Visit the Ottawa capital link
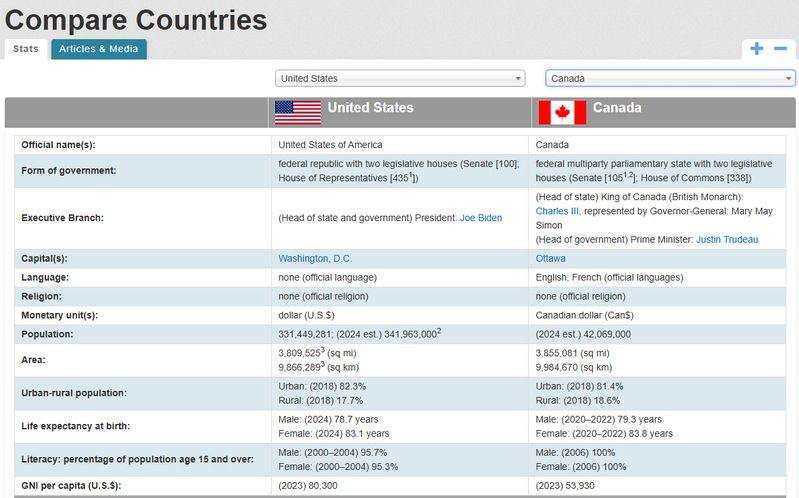This screenshot has height=498, width=799. pos(551,258)
